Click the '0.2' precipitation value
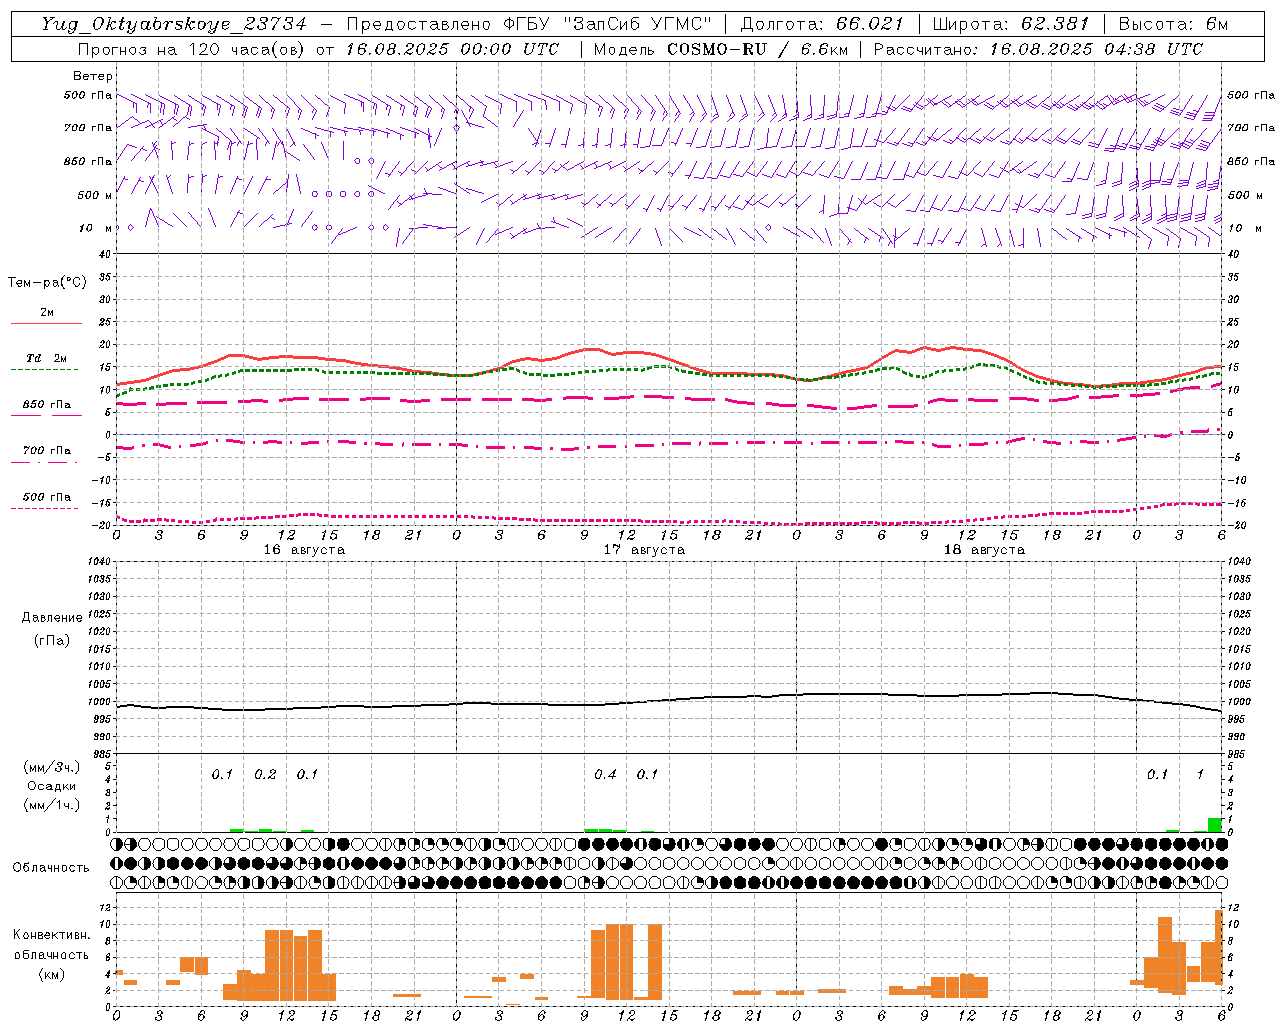1280x1024 pixels. tap(265, 775)
